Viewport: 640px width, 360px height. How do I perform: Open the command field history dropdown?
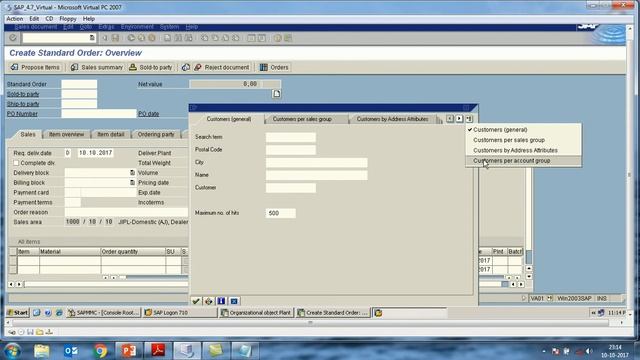coord(92,38)
